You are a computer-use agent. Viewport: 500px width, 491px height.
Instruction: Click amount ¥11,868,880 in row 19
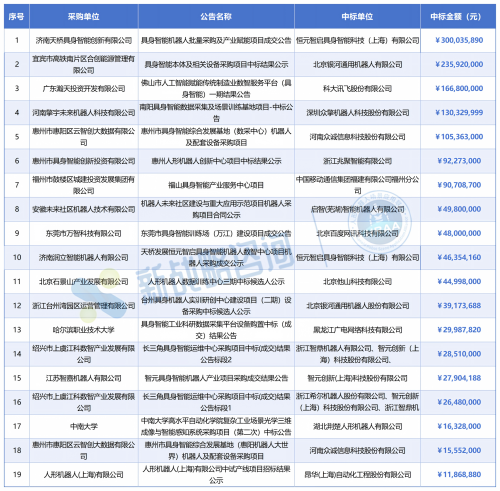point(459,475)
